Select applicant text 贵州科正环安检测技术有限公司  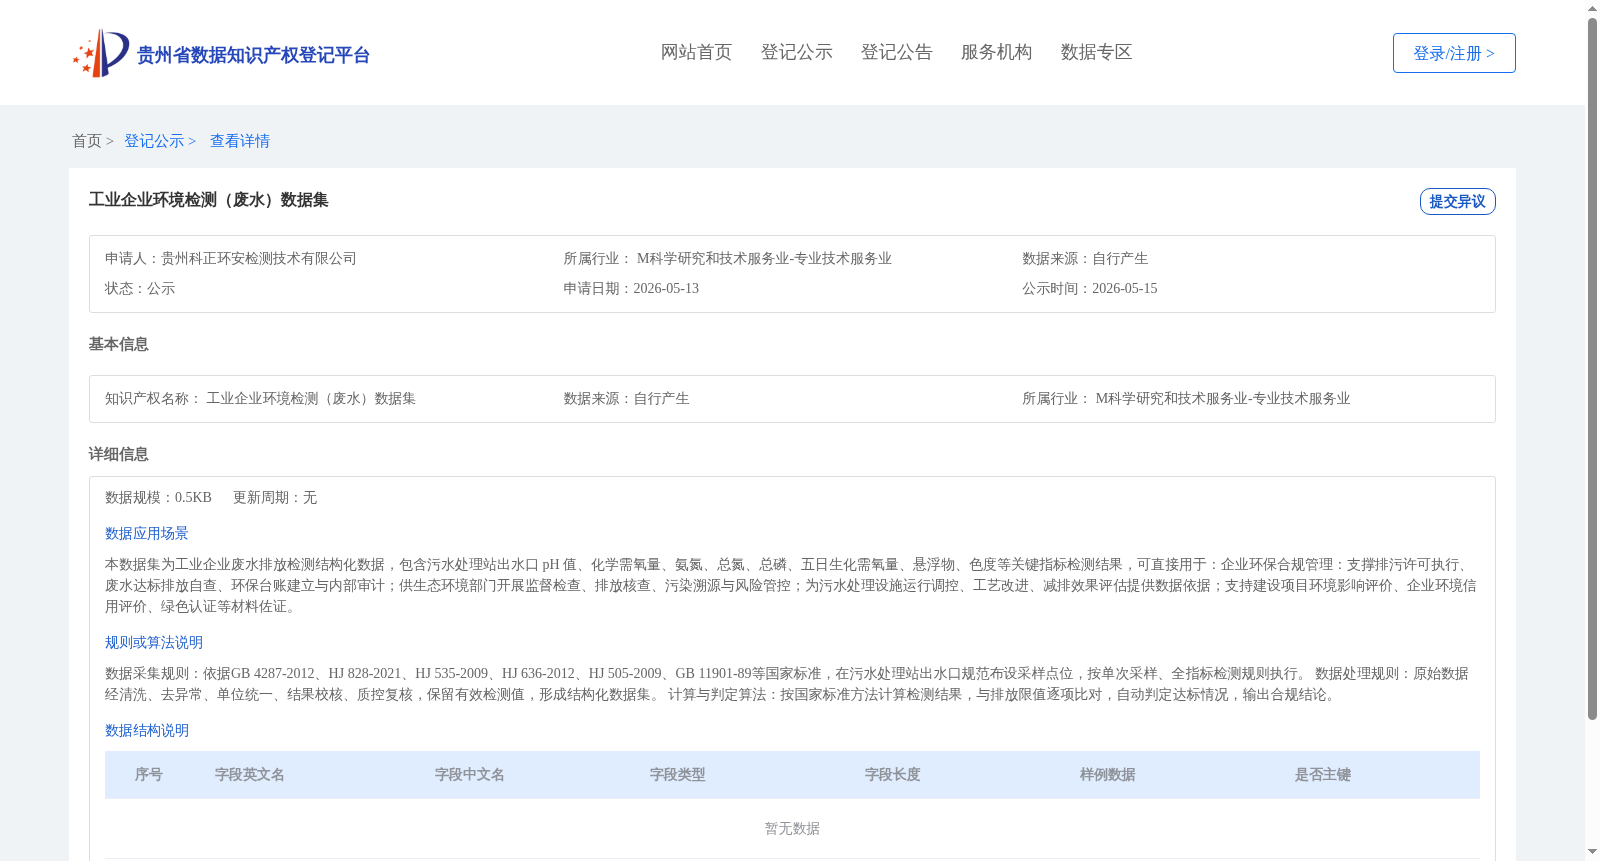259,258
